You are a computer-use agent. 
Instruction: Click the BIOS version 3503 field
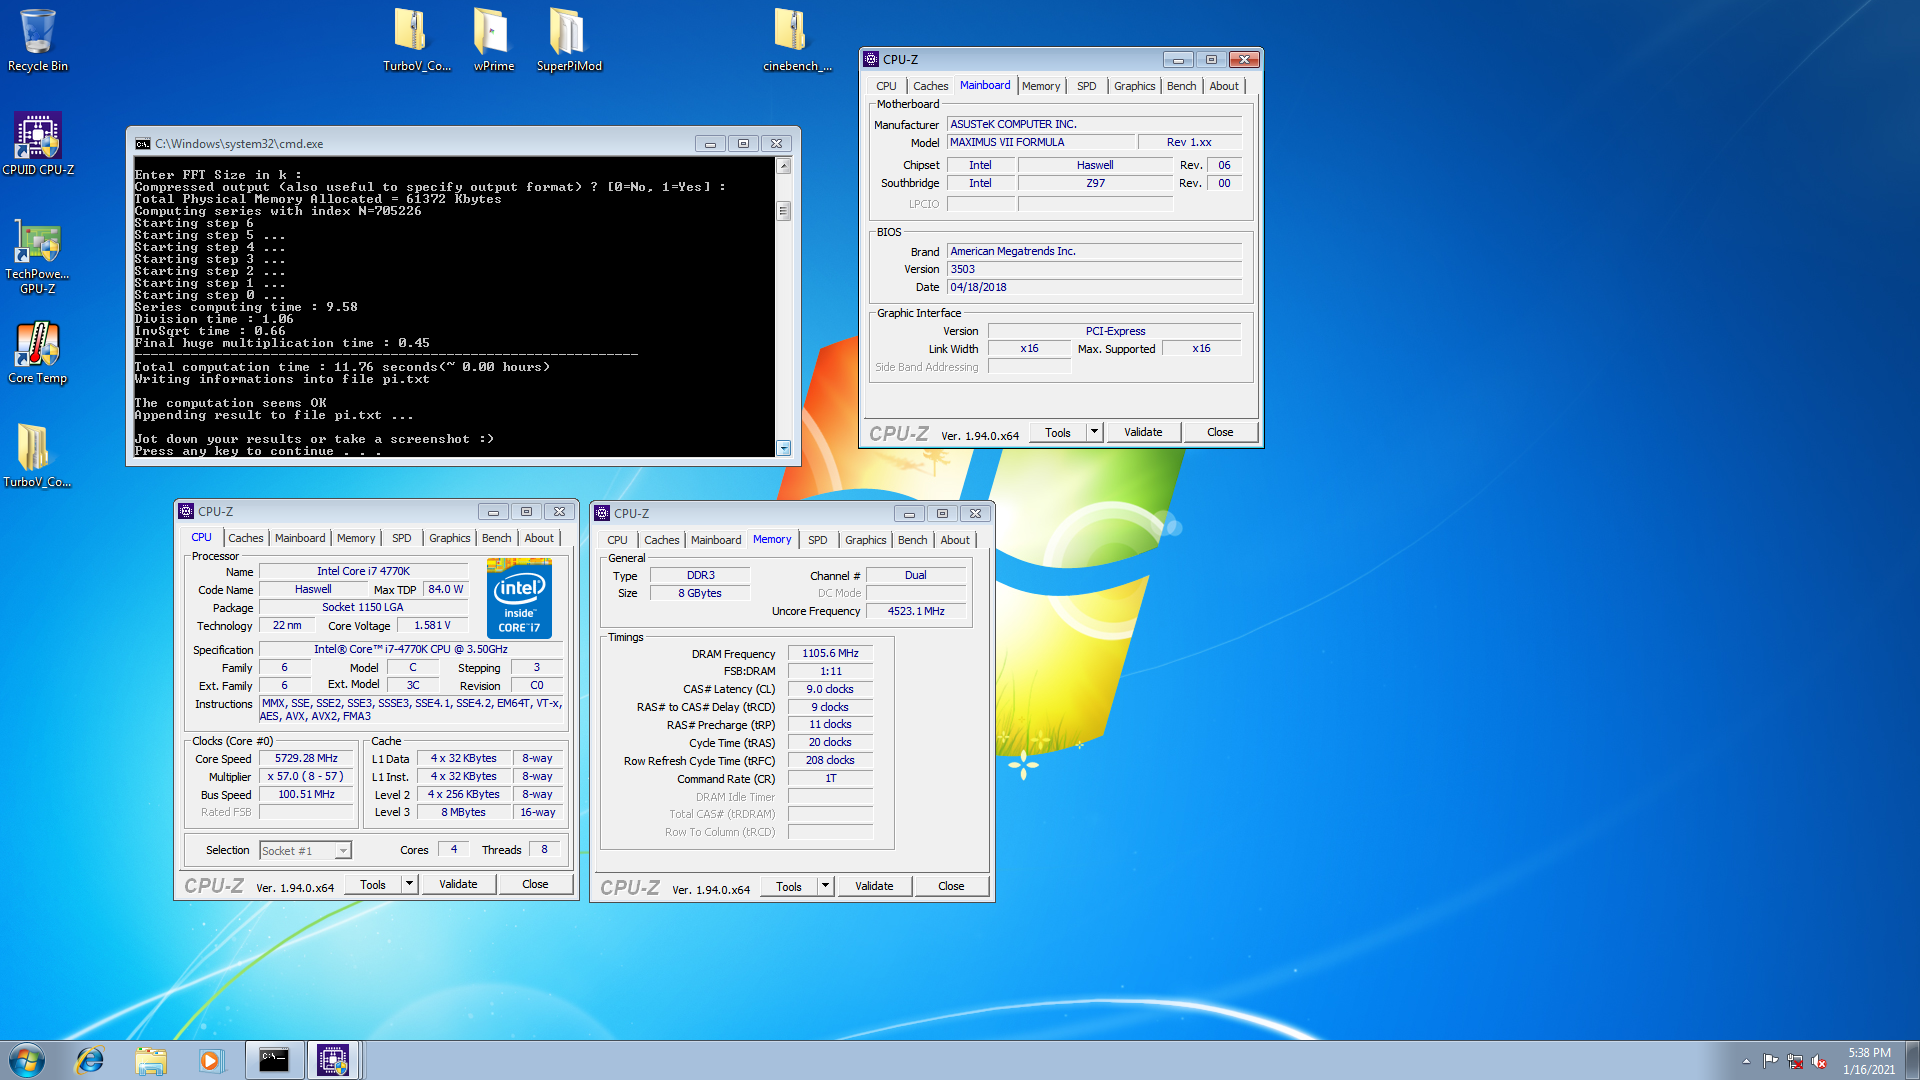1094,270
